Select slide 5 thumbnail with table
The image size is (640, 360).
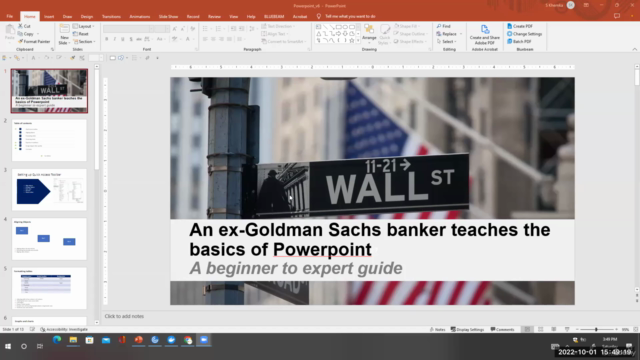[49, 288]
